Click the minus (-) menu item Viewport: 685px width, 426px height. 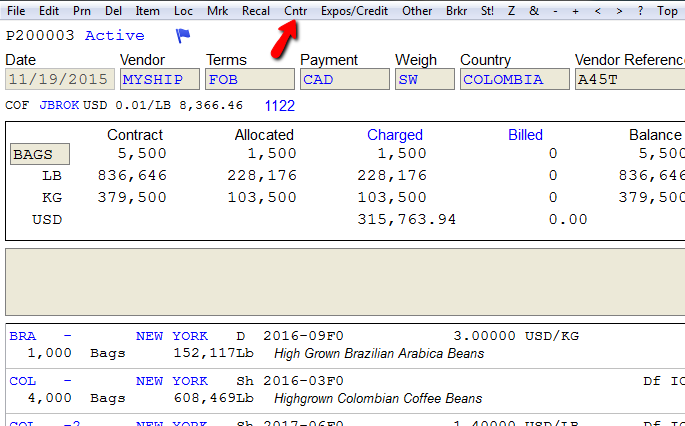pyautogui.click(x=555, y=10)
